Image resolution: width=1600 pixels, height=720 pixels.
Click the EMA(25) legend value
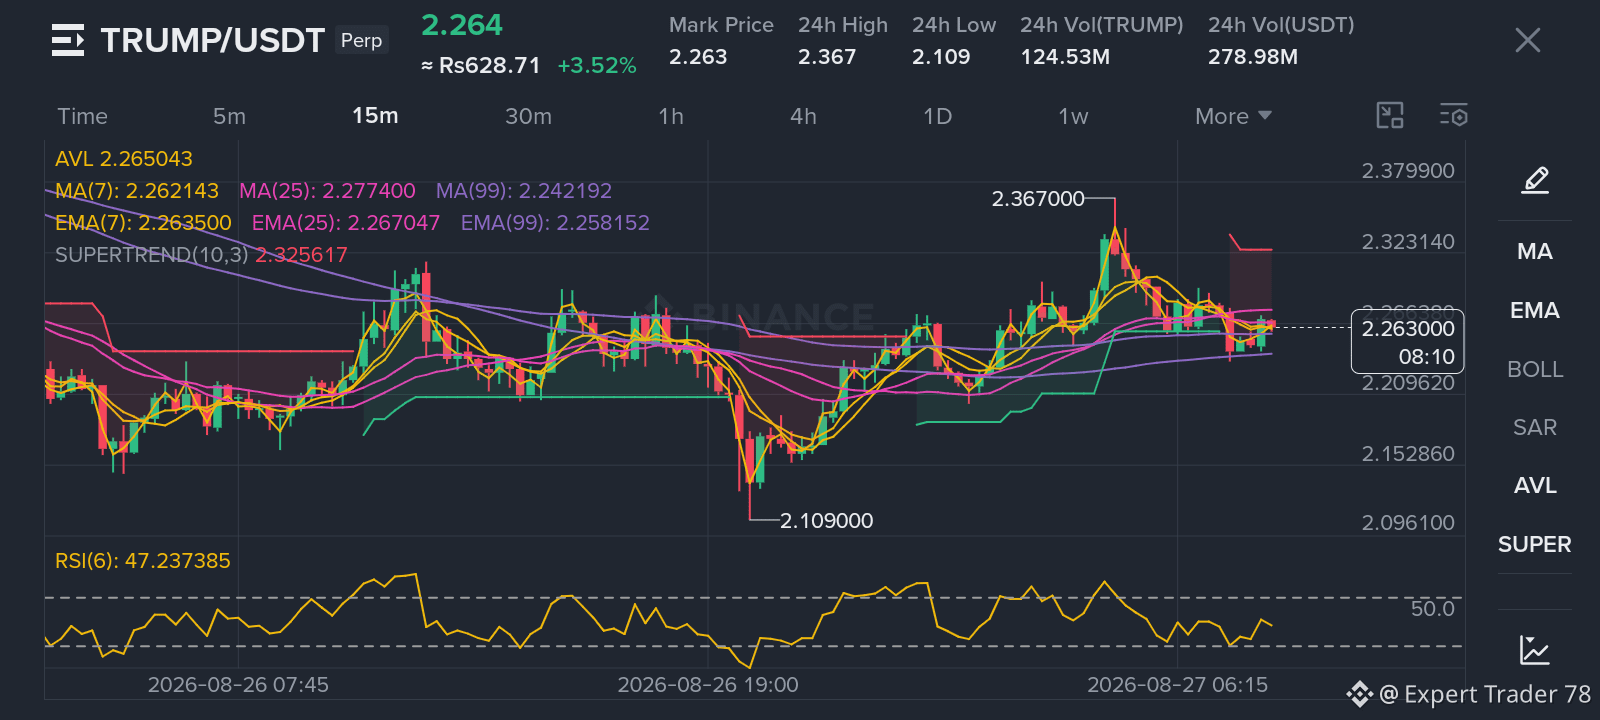(x=346, y=223)
